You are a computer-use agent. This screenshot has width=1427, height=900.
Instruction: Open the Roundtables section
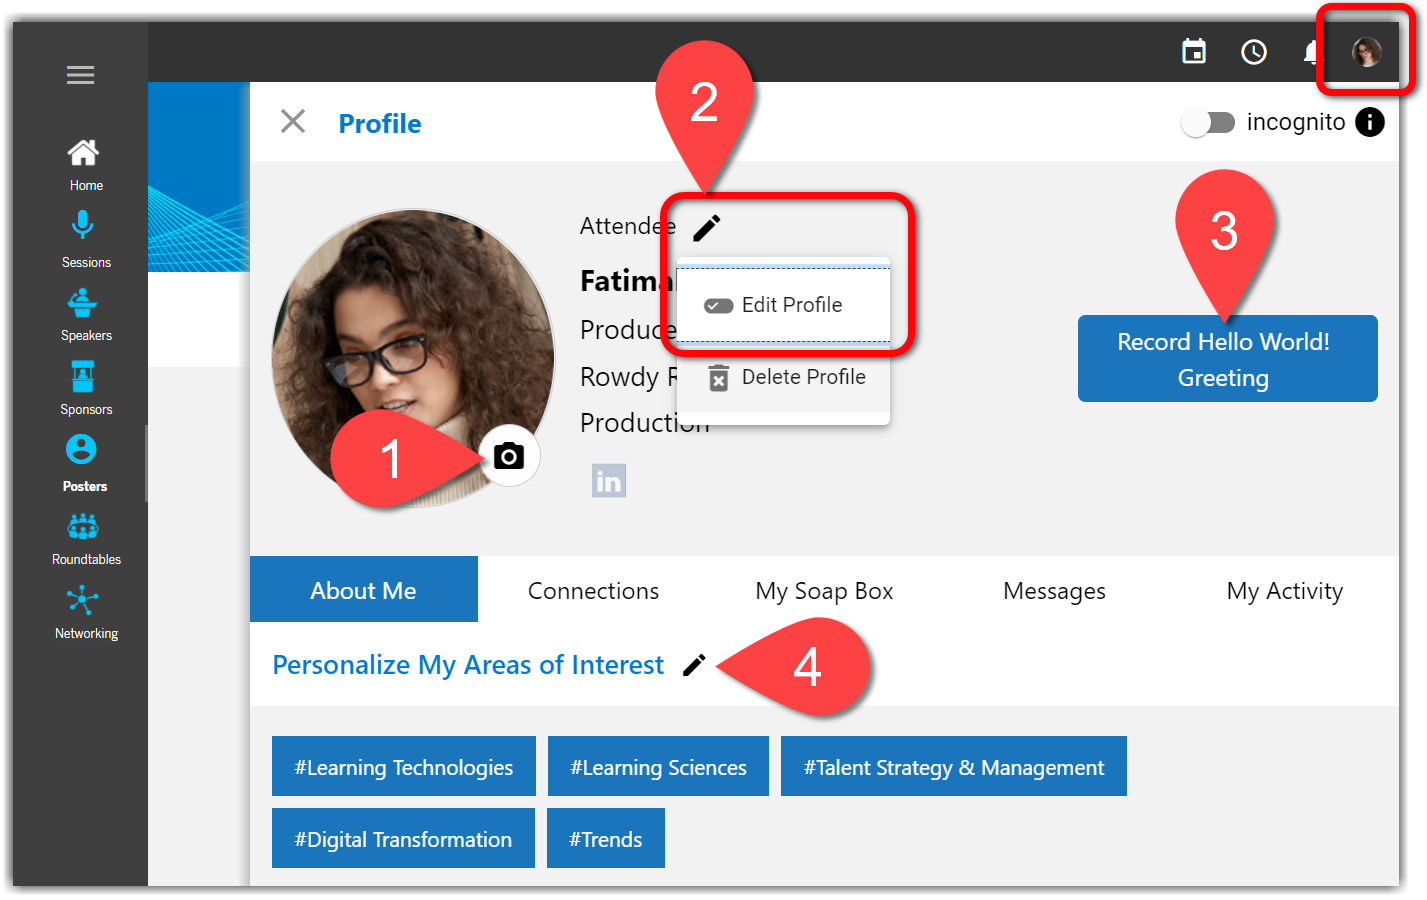tap(84, 538)
